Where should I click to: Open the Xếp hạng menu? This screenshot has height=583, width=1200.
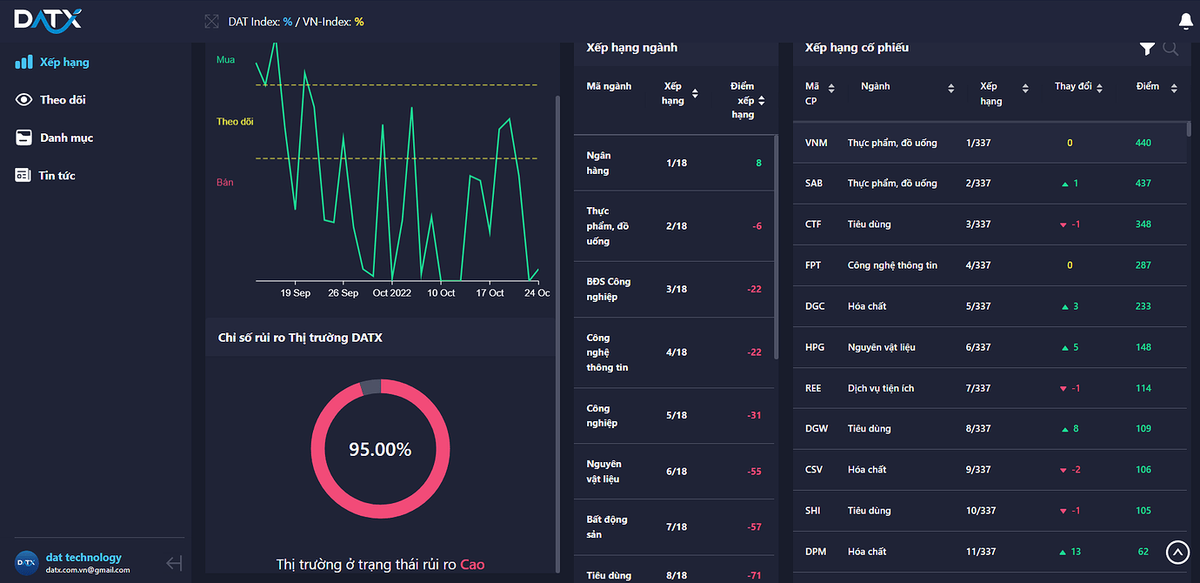64,62
